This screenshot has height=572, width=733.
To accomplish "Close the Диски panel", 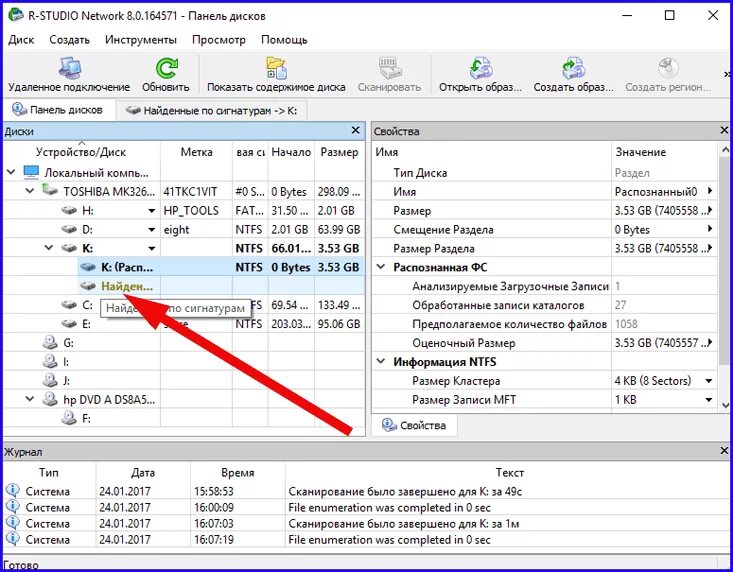I will 355,130.
